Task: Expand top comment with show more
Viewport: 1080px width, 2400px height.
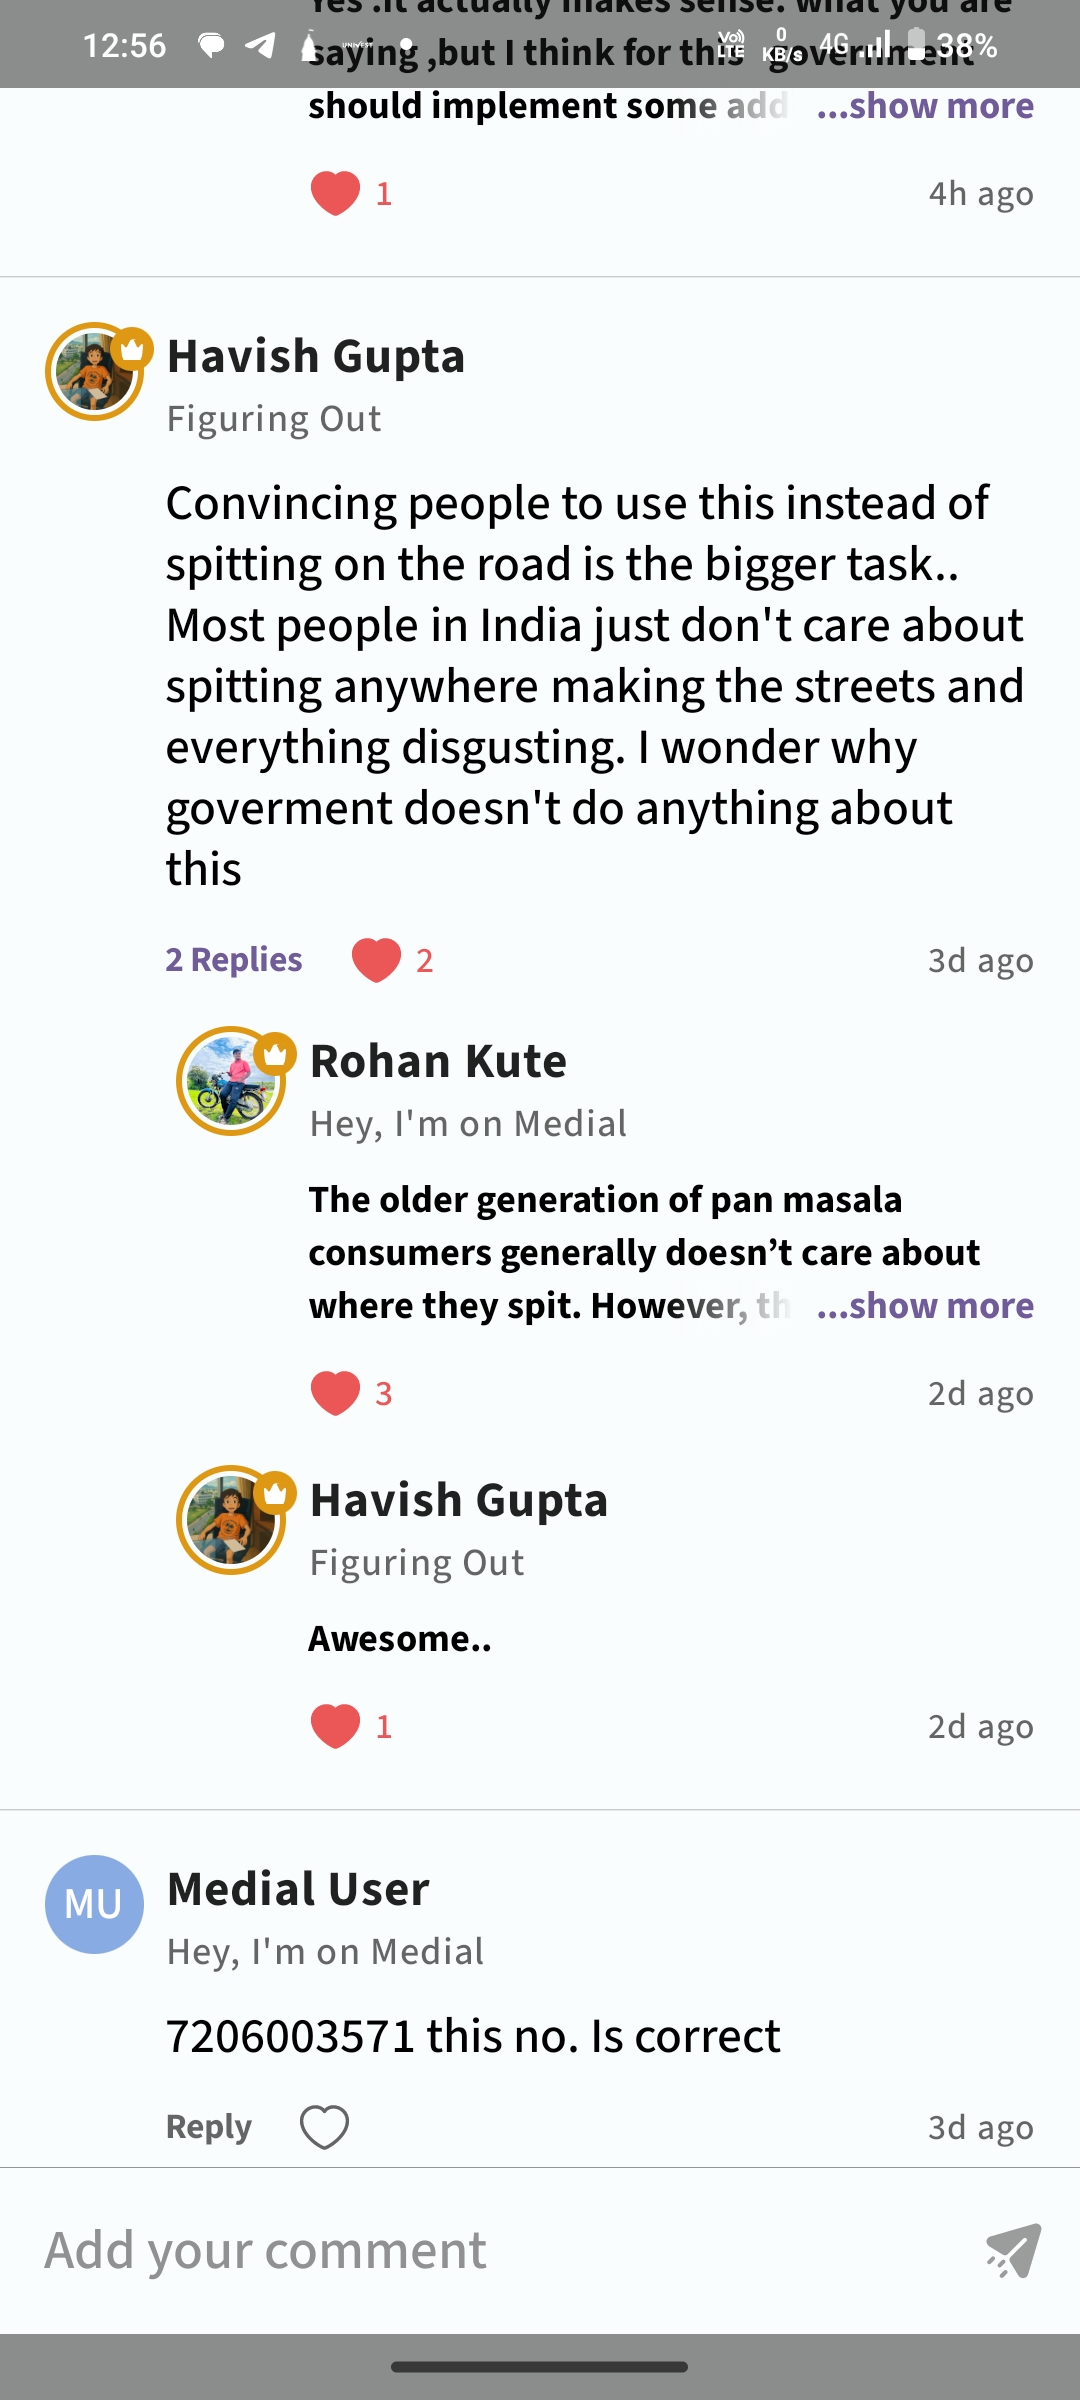Action: 925,106
